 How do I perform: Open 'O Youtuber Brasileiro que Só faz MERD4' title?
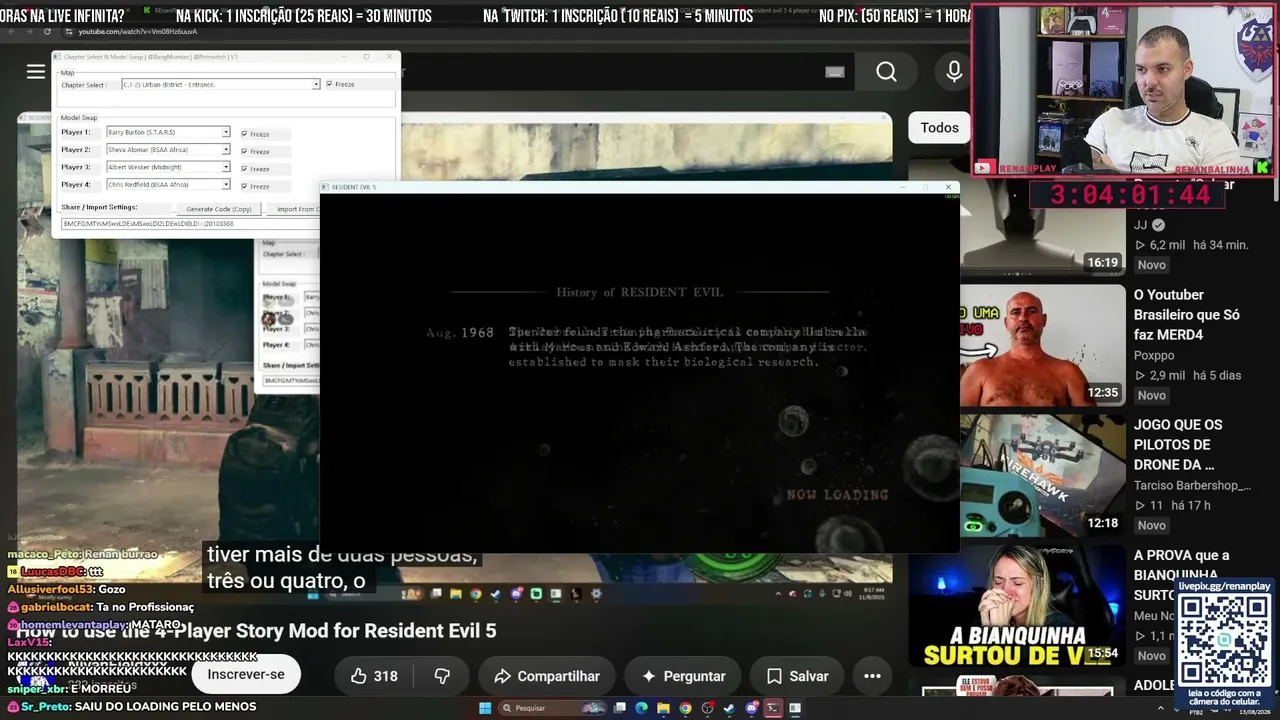pos(1187,315)
